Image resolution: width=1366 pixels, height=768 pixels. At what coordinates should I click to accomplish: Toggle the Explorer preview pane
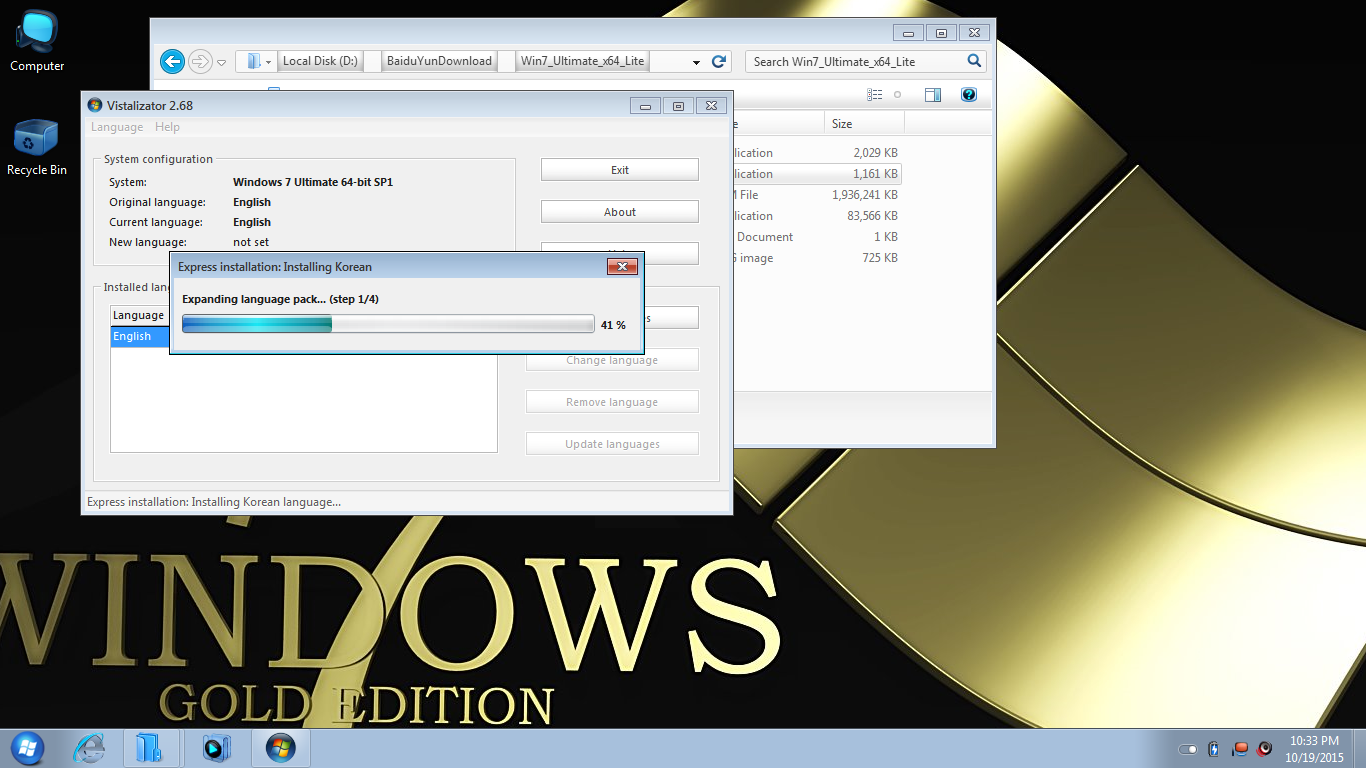933,95
